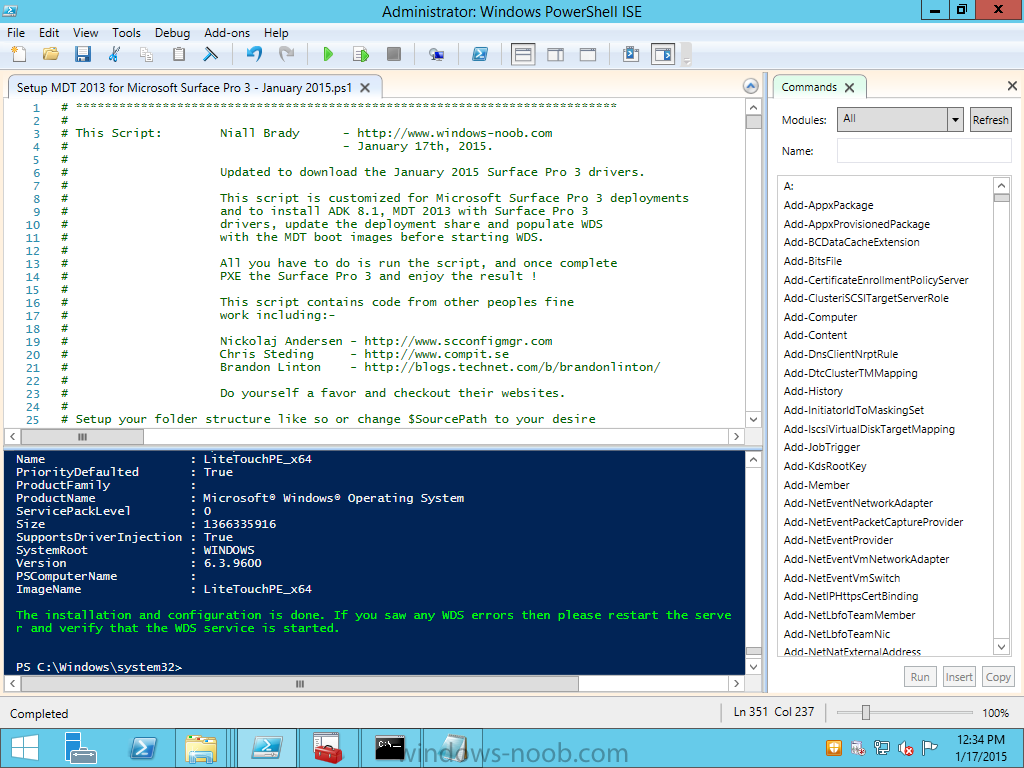
Task: Open a script file using folder icon
Action: (x=51, y=54)
